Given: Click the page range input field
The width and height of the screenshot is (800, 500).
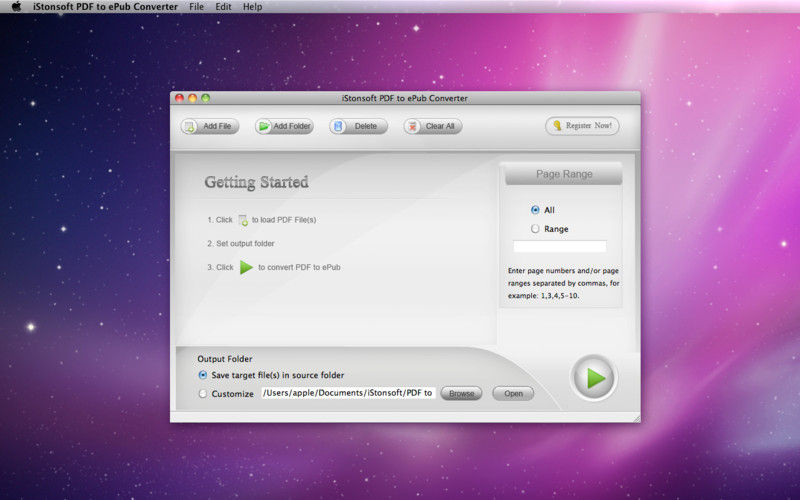Looking at the screenshot, I should coord(560,246).
